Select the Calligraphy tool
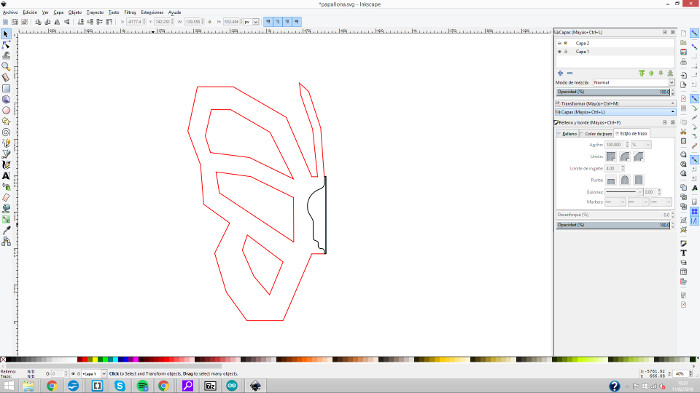The width and height of the screenshot is (700, 393). [x=6, y=165]
